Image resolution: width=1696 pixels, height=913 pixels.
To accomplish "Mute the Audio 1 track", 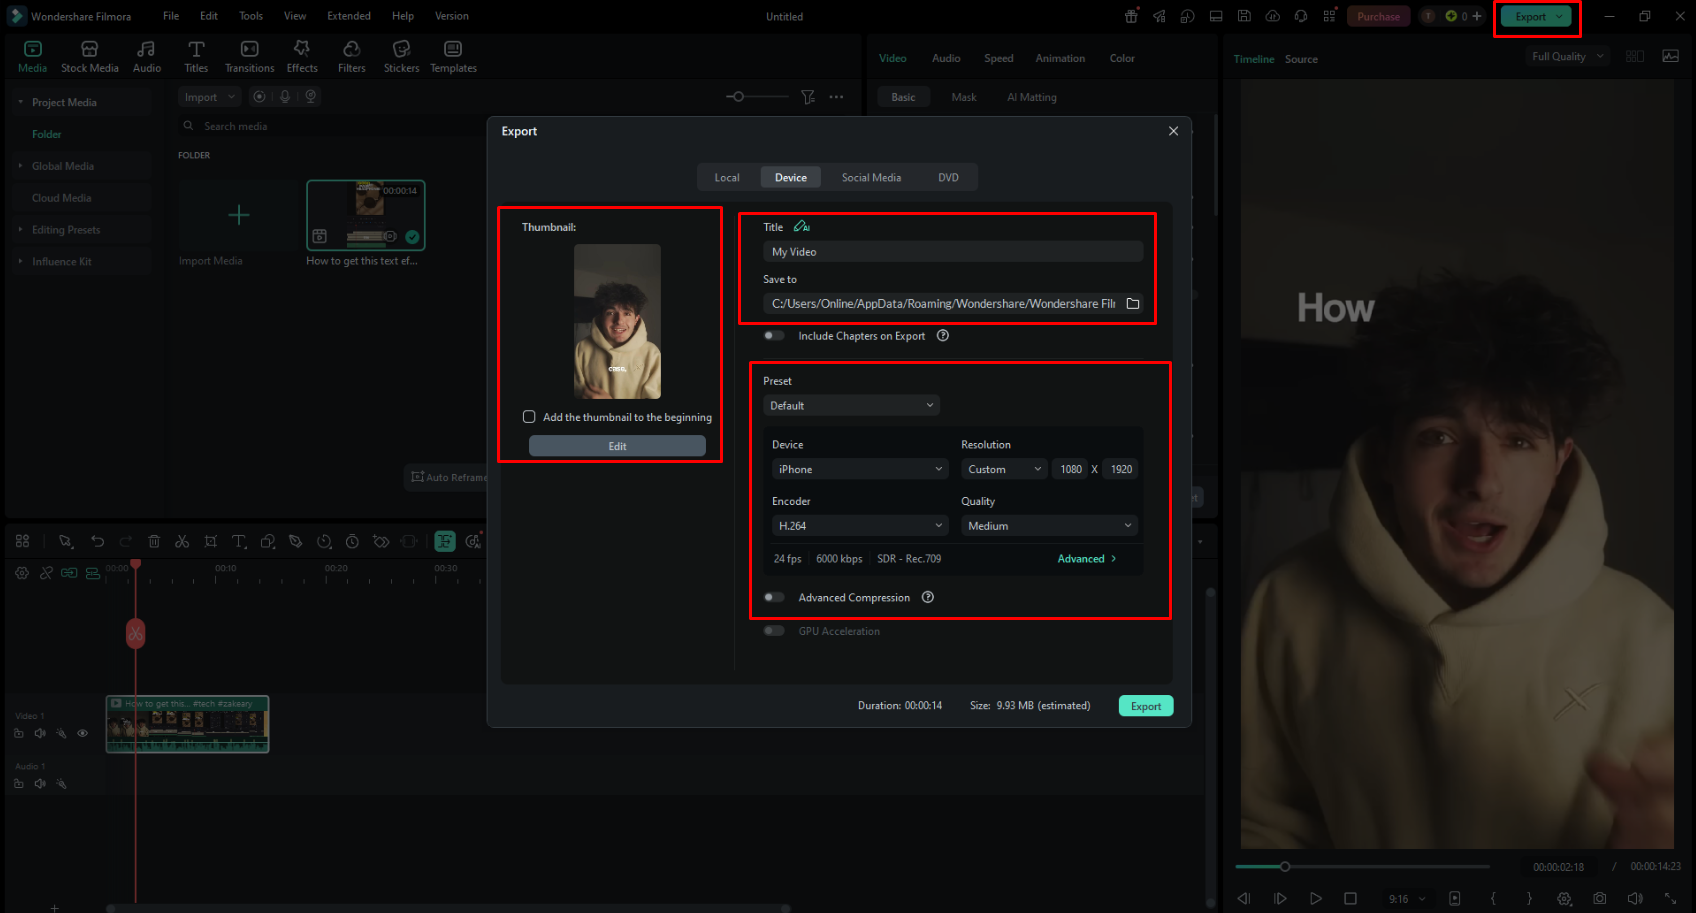I will click(x=40, y=783).
